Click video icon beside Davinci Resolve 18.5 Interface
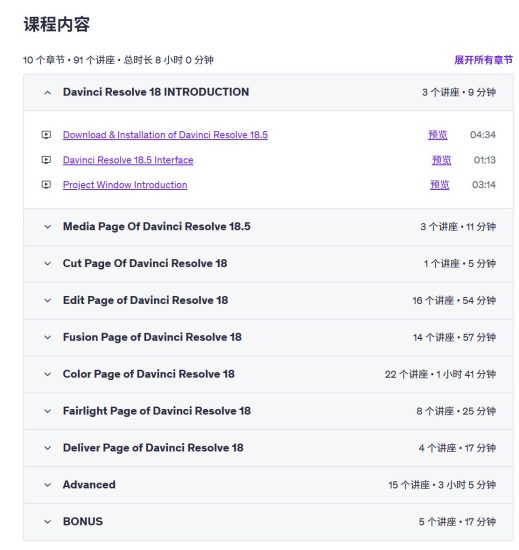Screen dimensions: 519x550 point(46,160)
